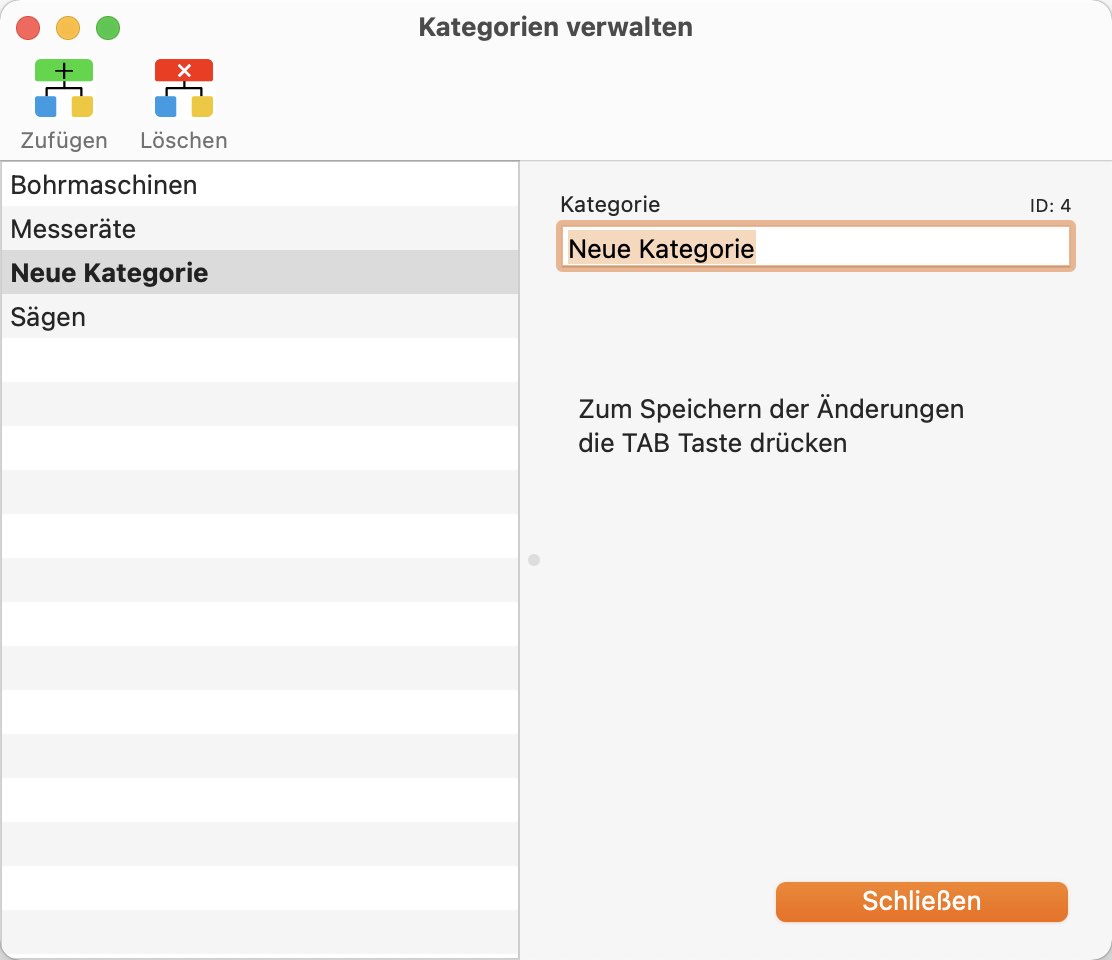1112x960 pixels.
Task: Click the Kategorie field label
Action: coord(610,204)
